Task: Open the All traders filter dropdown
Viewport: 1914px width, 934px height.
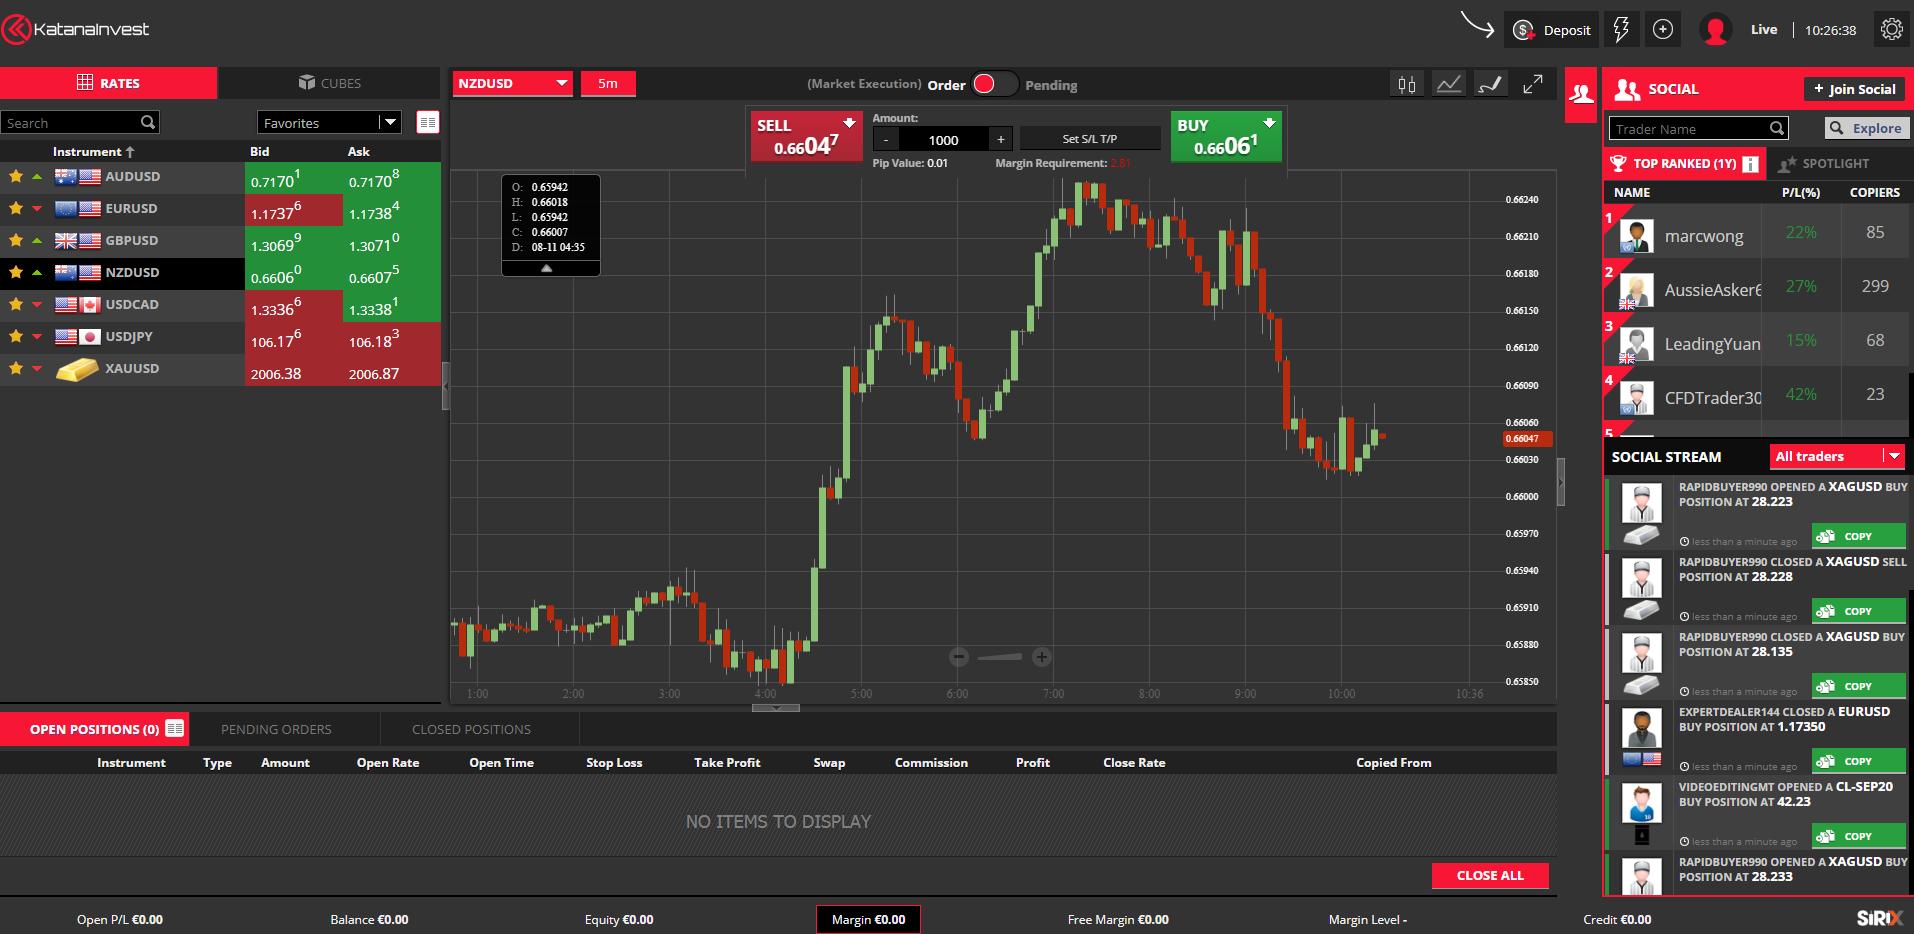Action: tap(1836, 456)
